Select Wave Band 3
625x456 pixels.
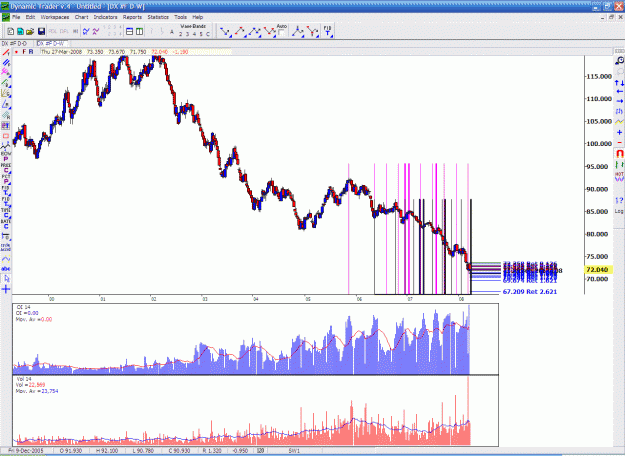(x=188, y=34)
